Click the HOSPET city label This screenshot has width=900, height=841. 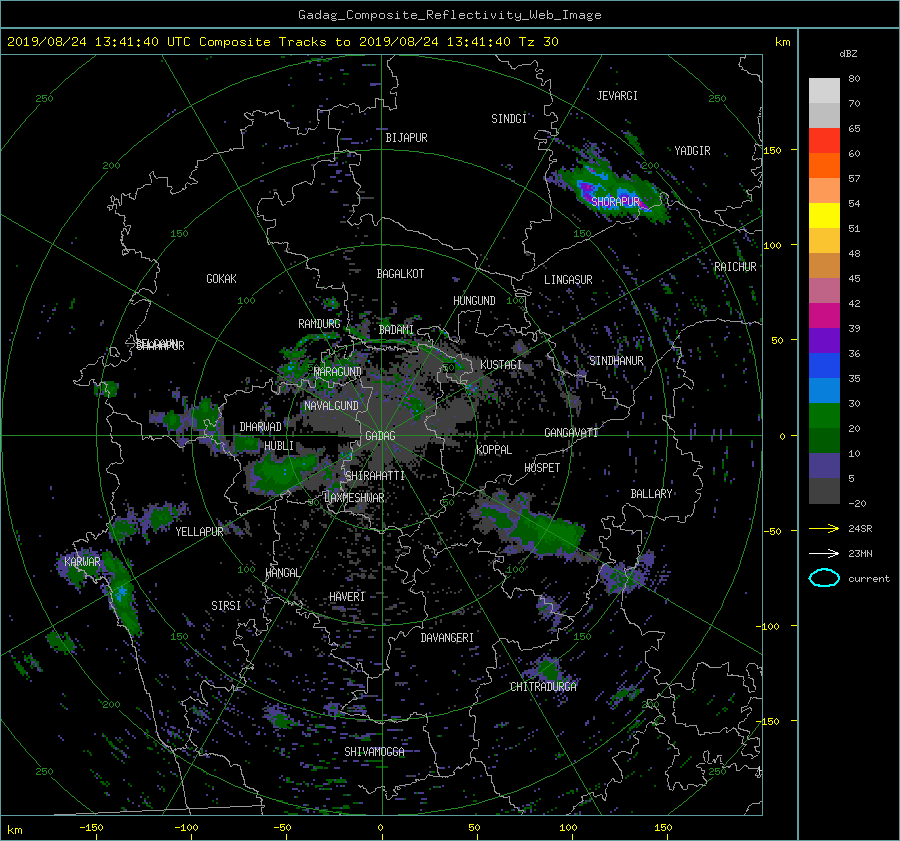[542, 468]
